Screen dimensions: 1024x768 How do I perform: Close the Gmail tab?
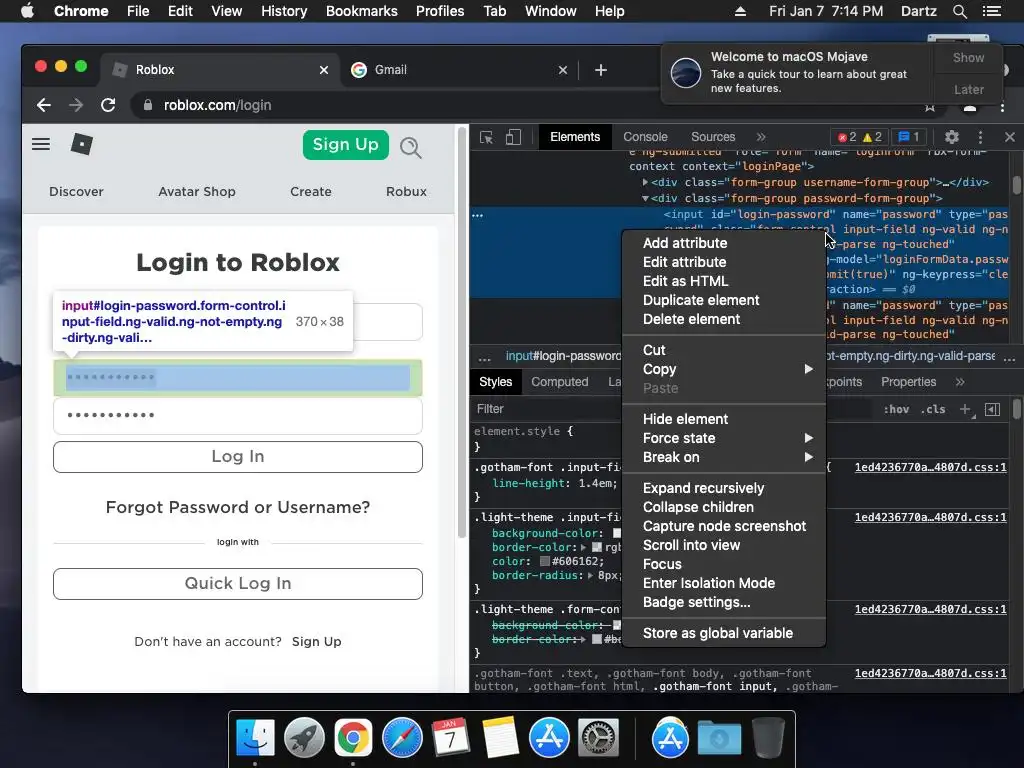[x=563, y=70]
